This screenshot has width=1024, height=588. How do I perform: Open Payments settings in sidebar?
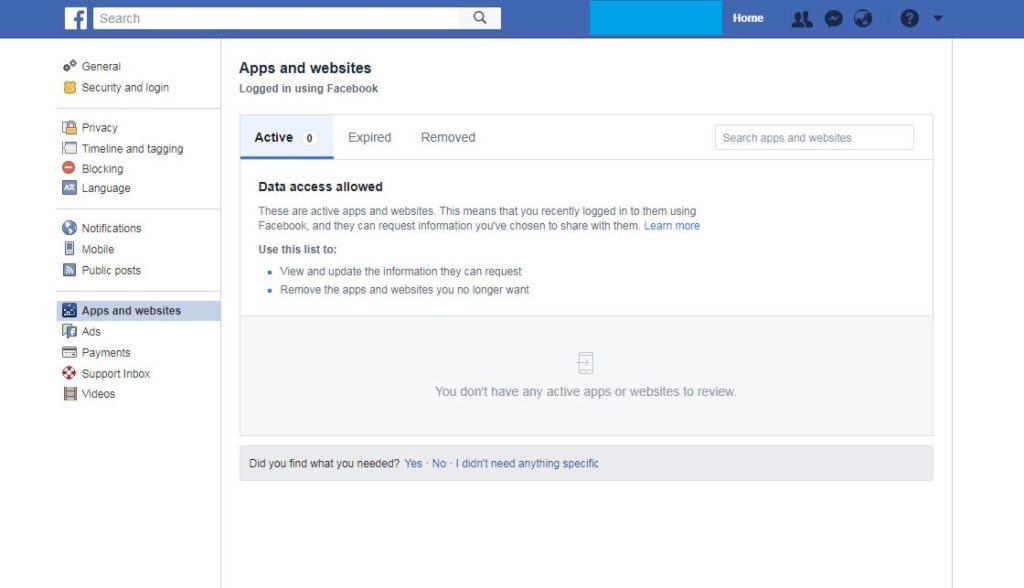pyautogui.click(x=106, y=353)
